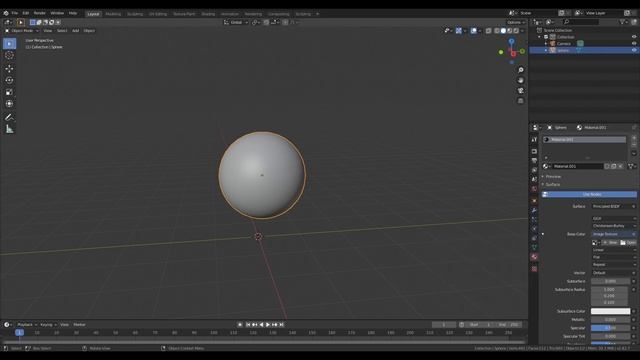
Task: Select the Rotate tool
Action: (9, 80)
